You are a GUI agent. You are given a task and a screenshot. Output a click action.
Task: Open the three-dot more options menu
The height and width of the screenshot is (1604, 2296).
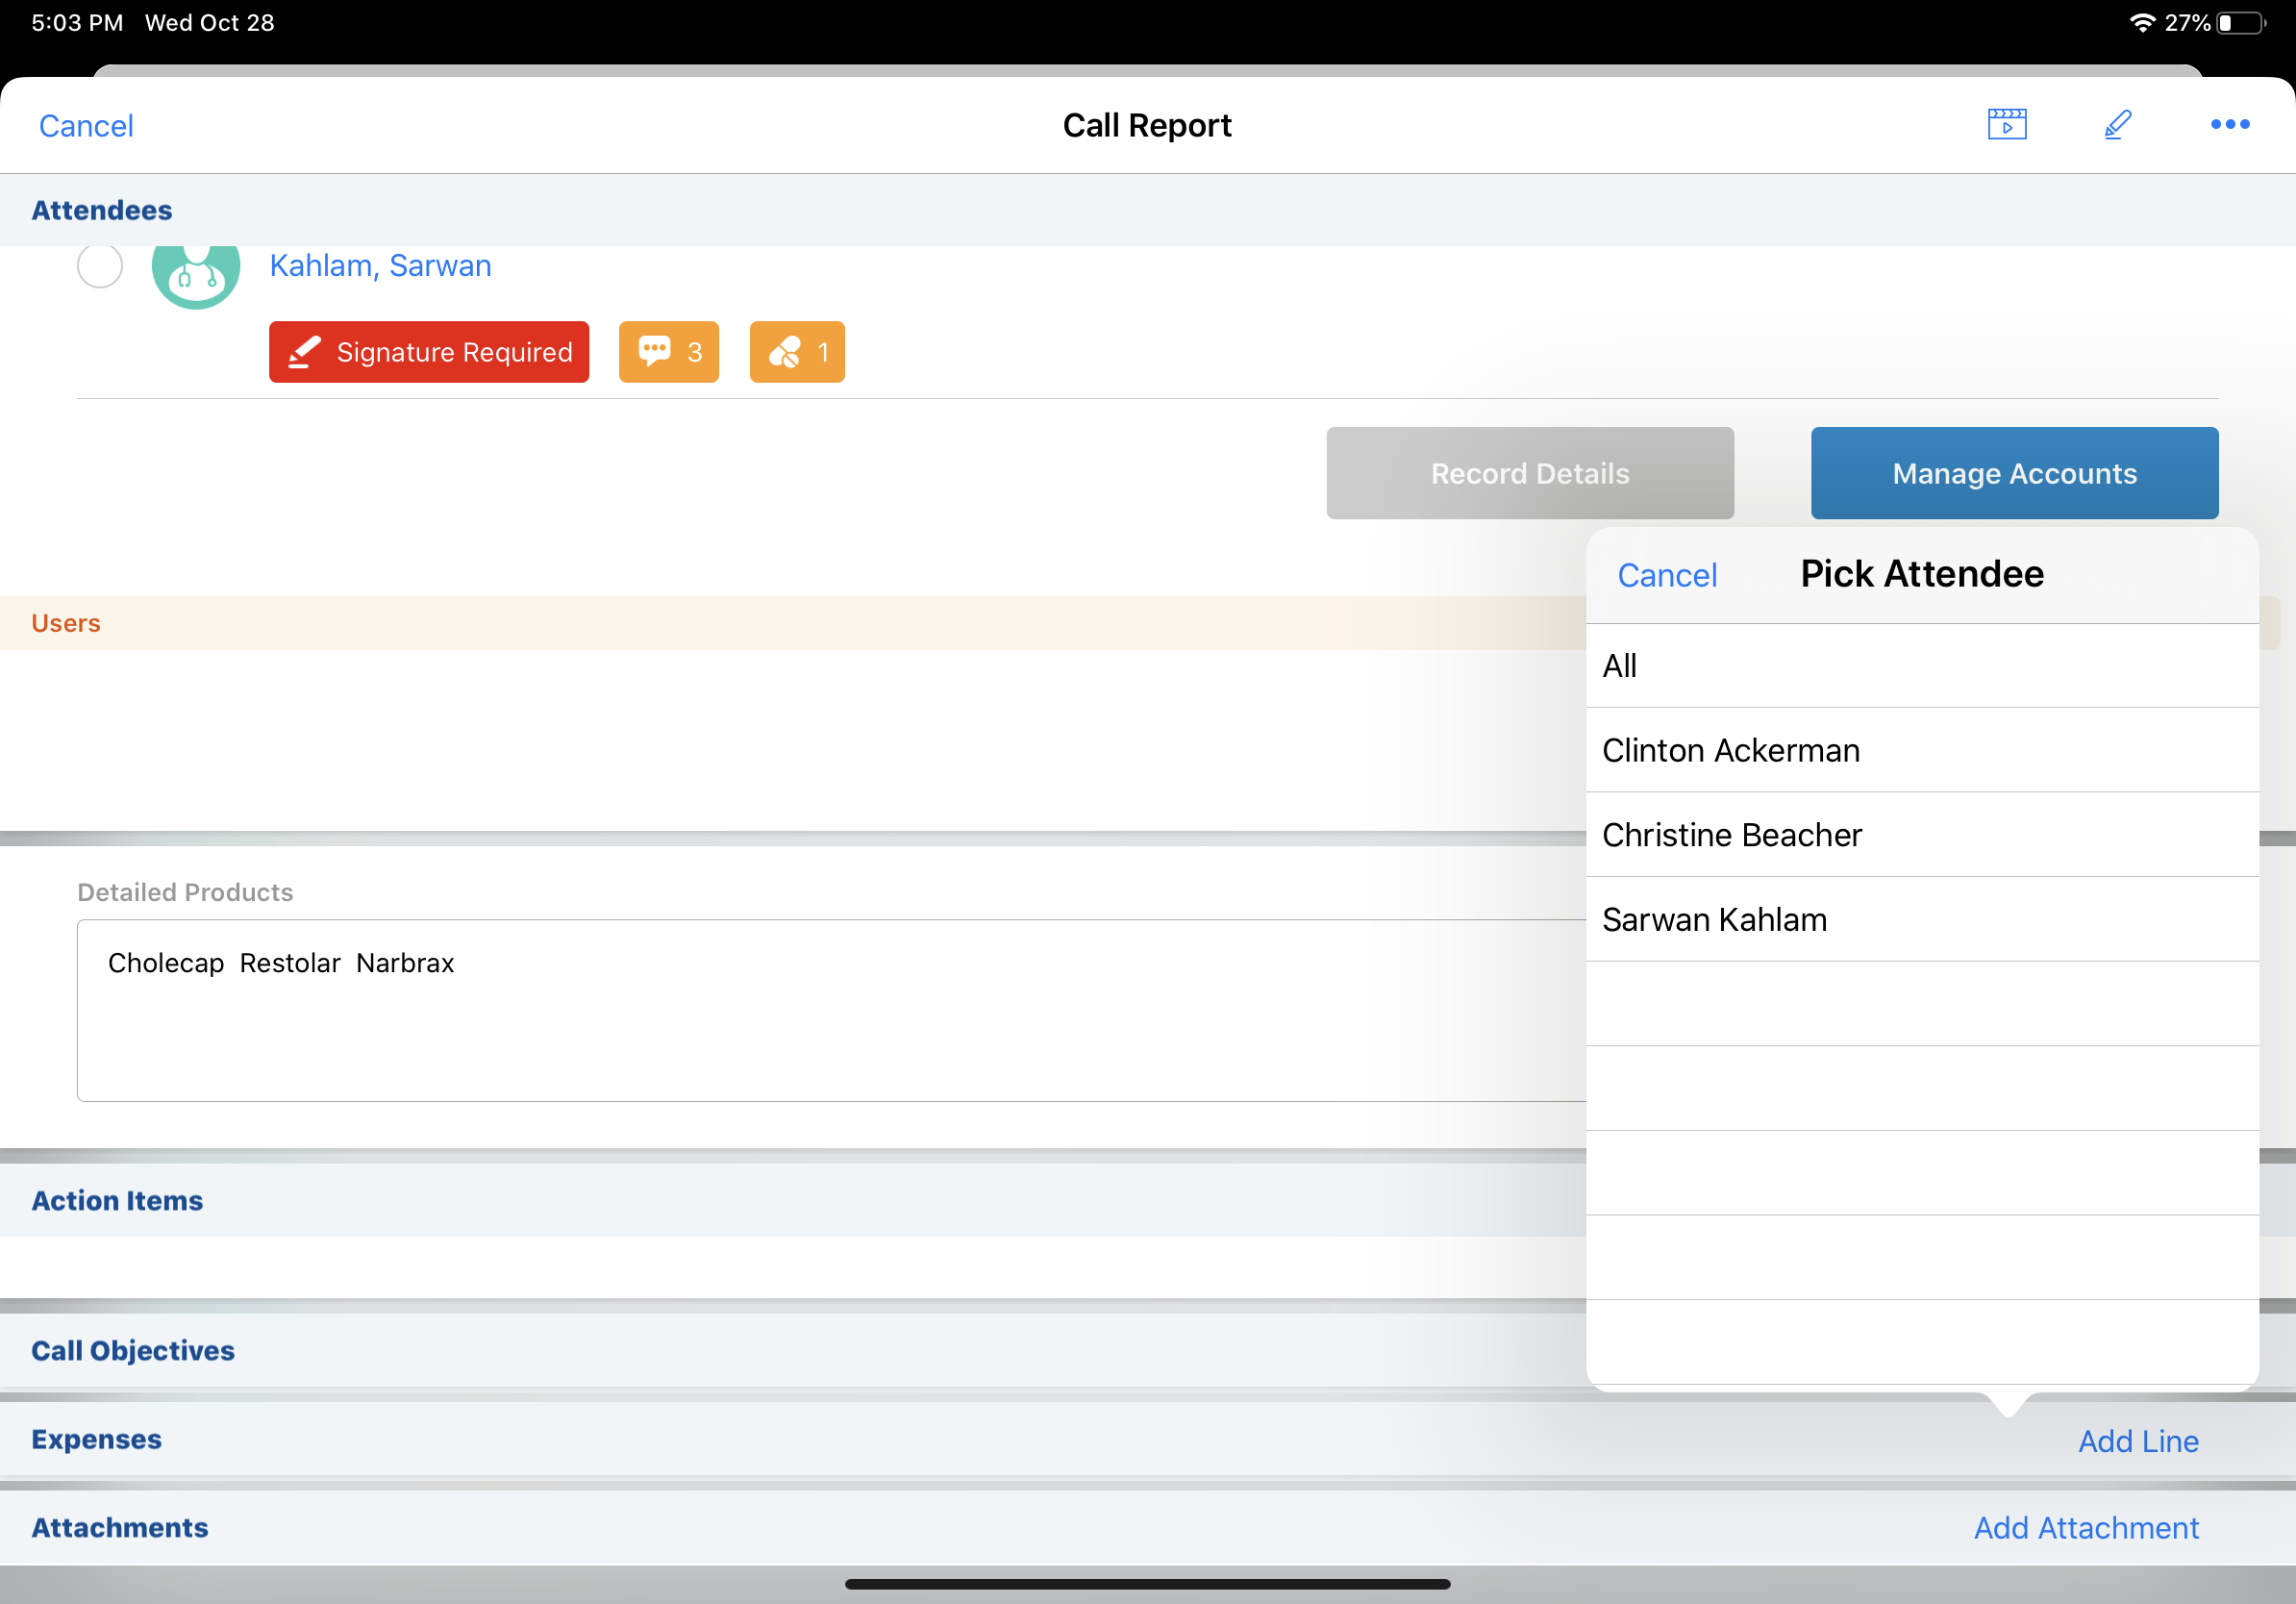(2229, 125)
